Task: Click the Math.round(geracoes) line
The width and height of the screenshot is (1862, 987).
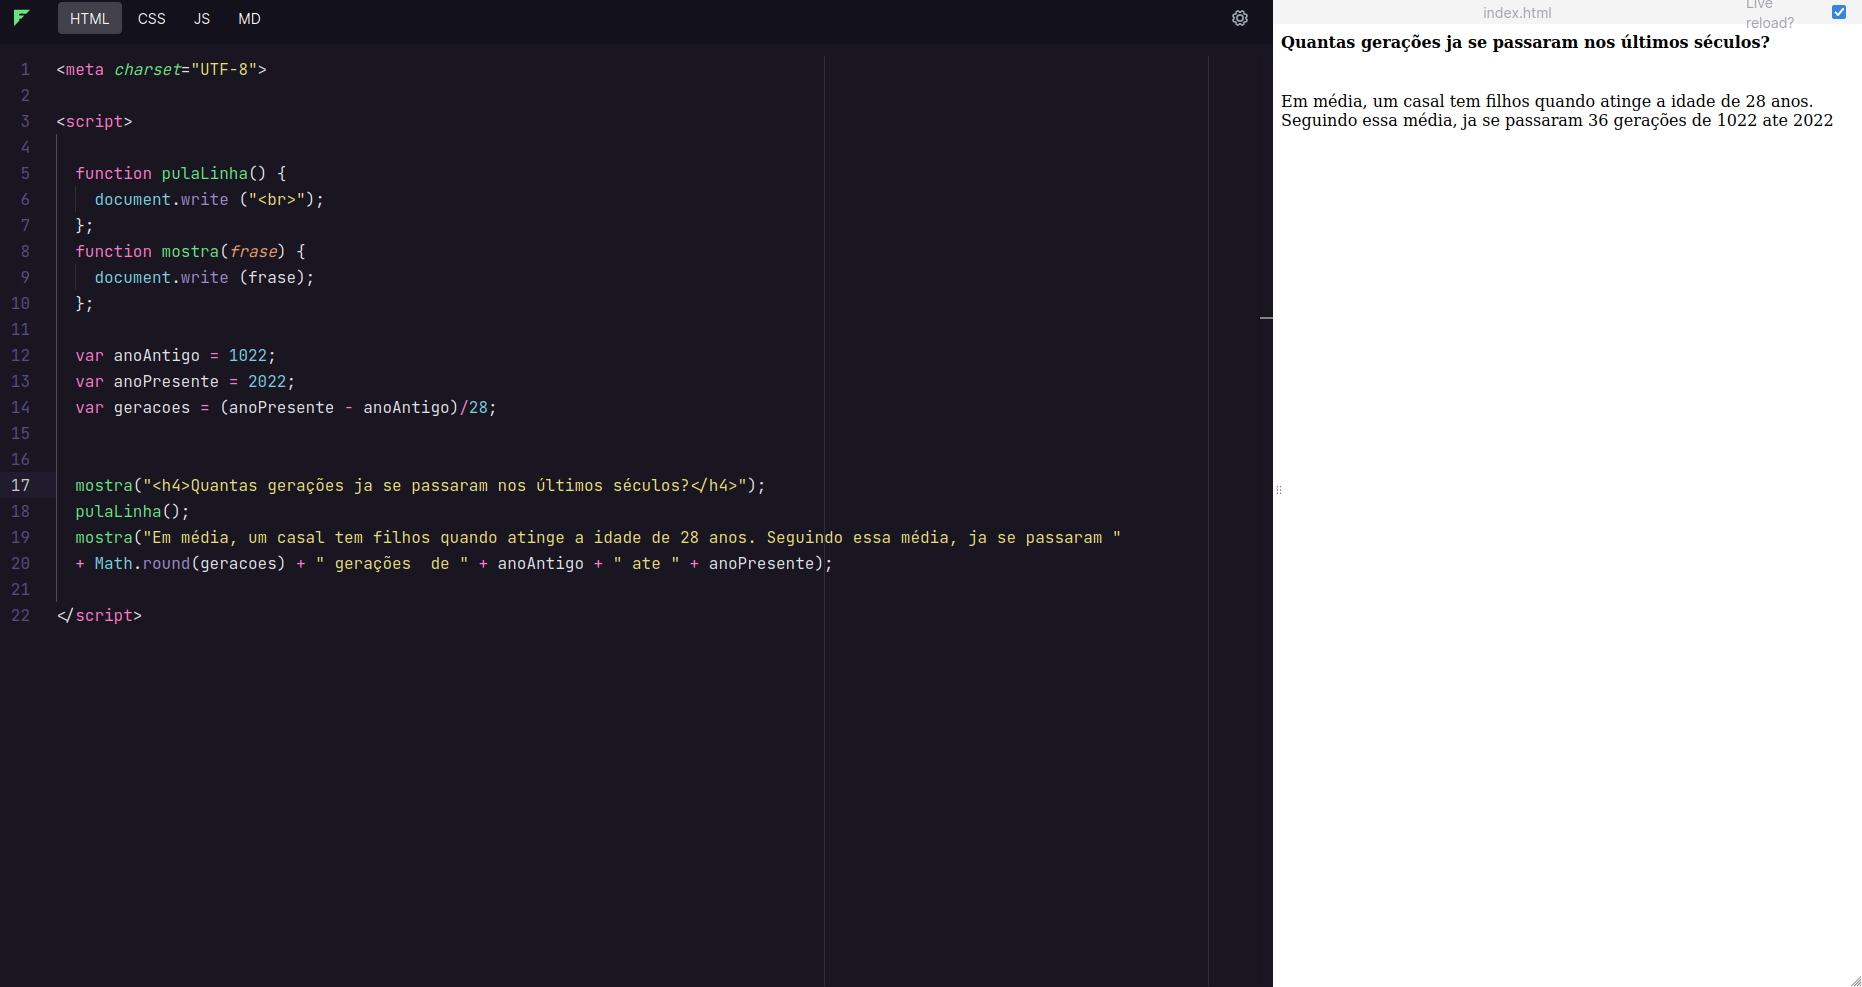Action: click(454, 563)
